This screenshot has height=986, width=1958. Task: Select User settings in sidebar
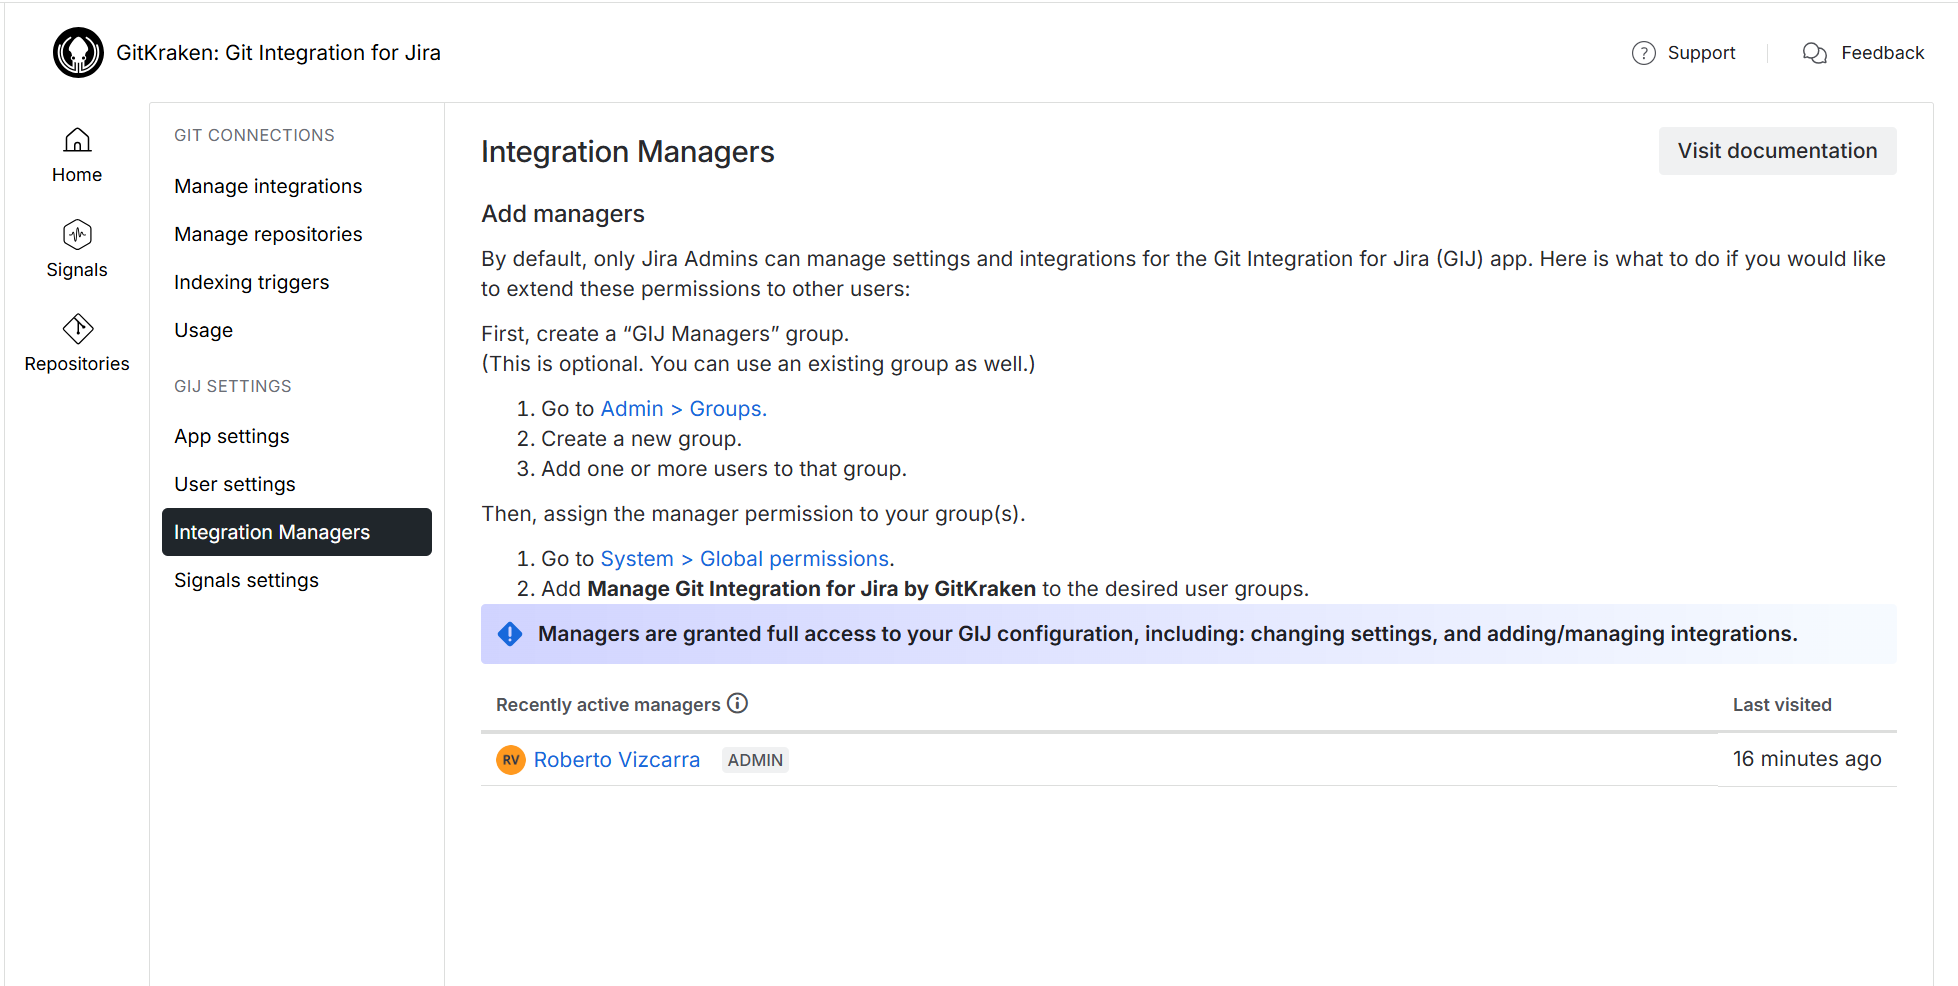[x=235, y=484]
